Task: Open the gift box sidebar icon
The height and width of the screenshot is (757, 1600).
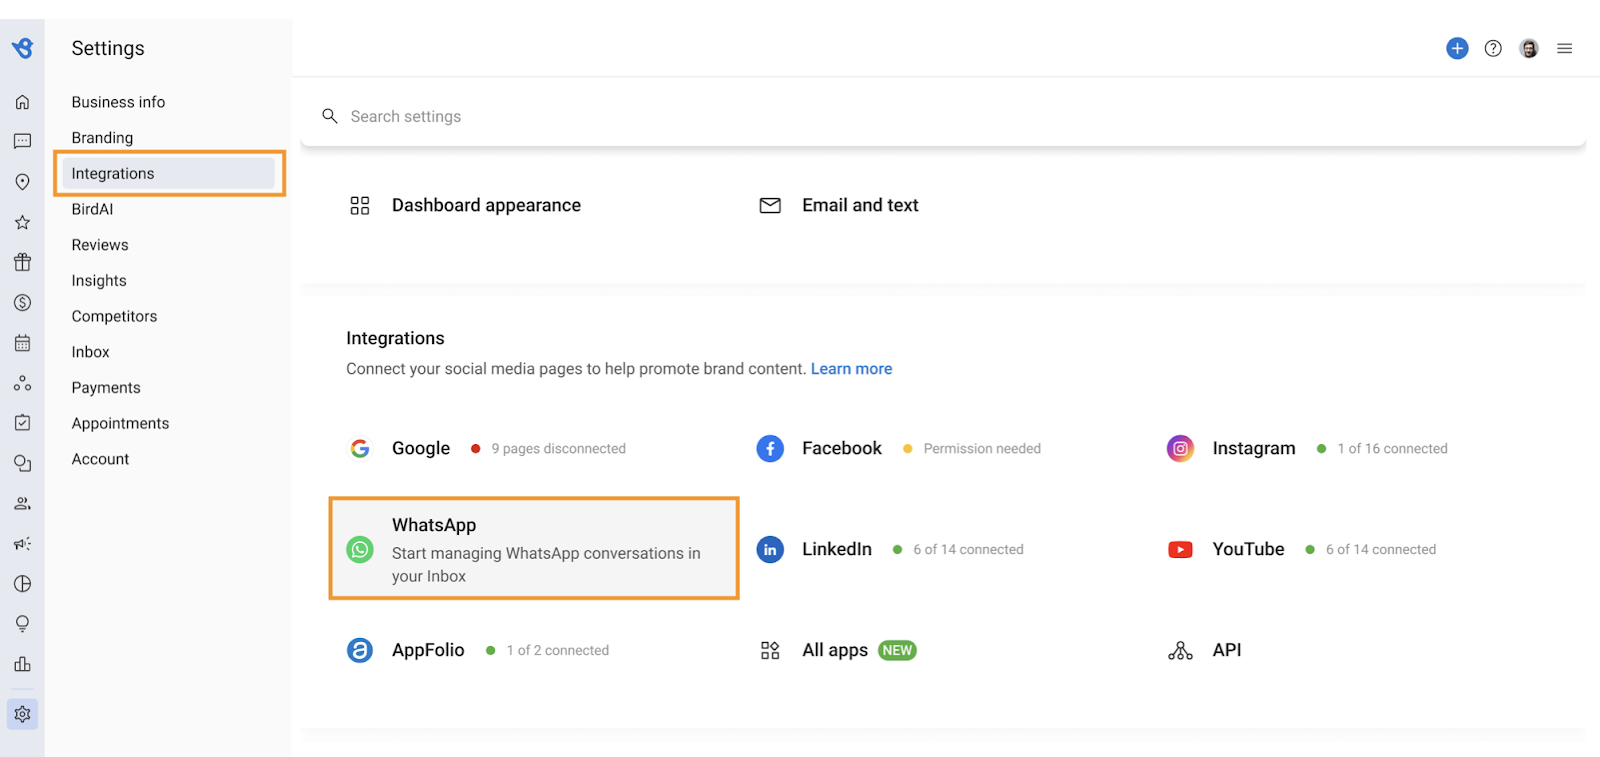Action: pos(22,262)
